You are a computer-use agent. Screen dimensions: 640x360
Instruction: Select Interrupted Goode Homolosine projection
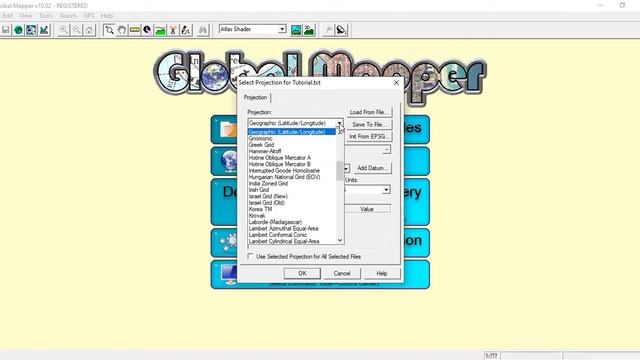(x=292, y=171)
